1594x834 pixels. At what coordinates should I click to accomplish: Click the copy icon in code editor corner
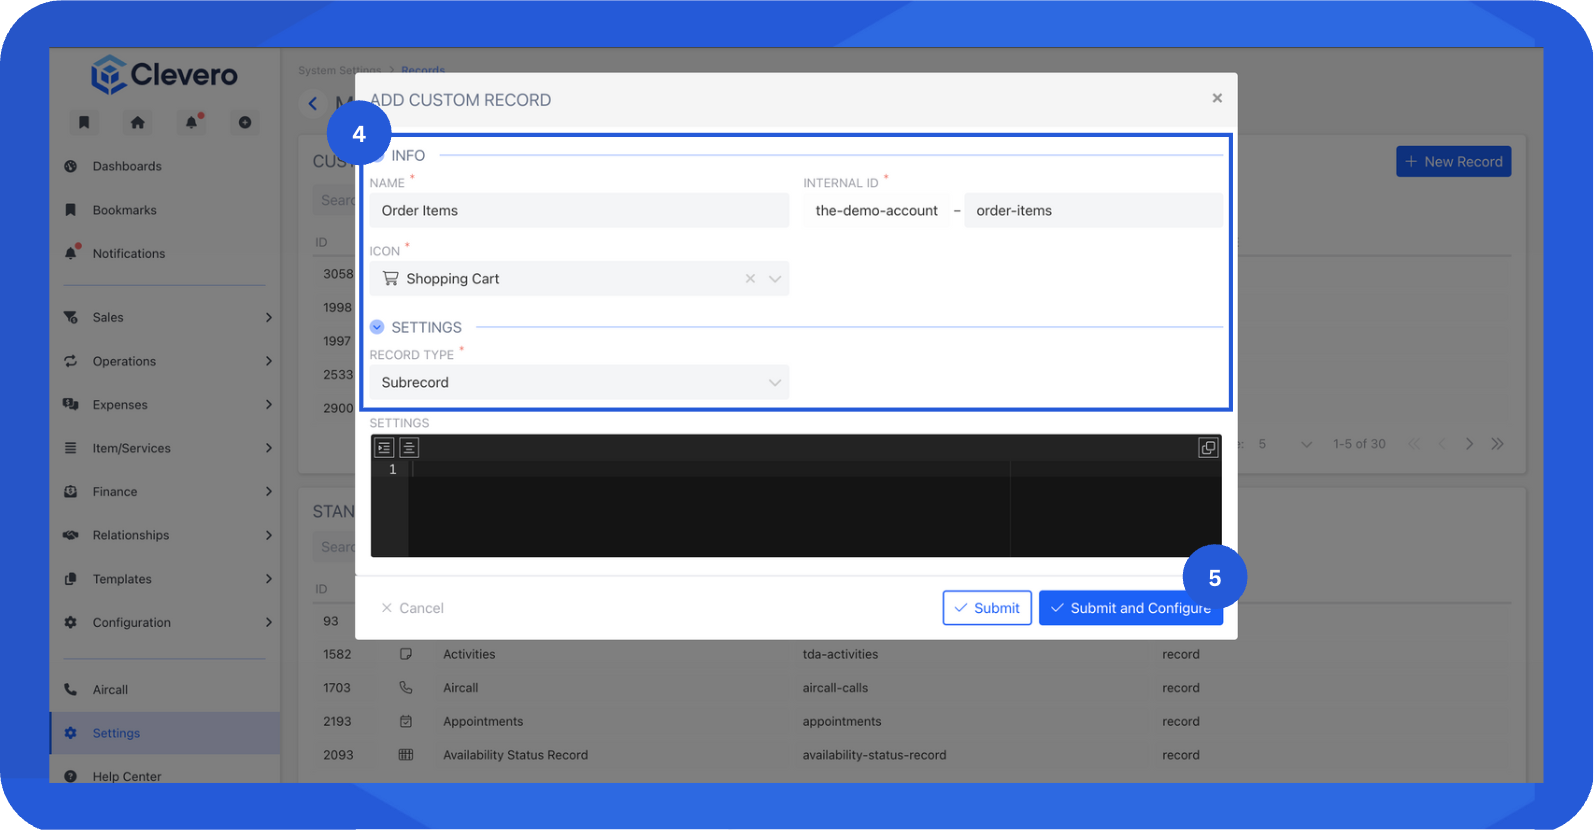coord(1208,448)
